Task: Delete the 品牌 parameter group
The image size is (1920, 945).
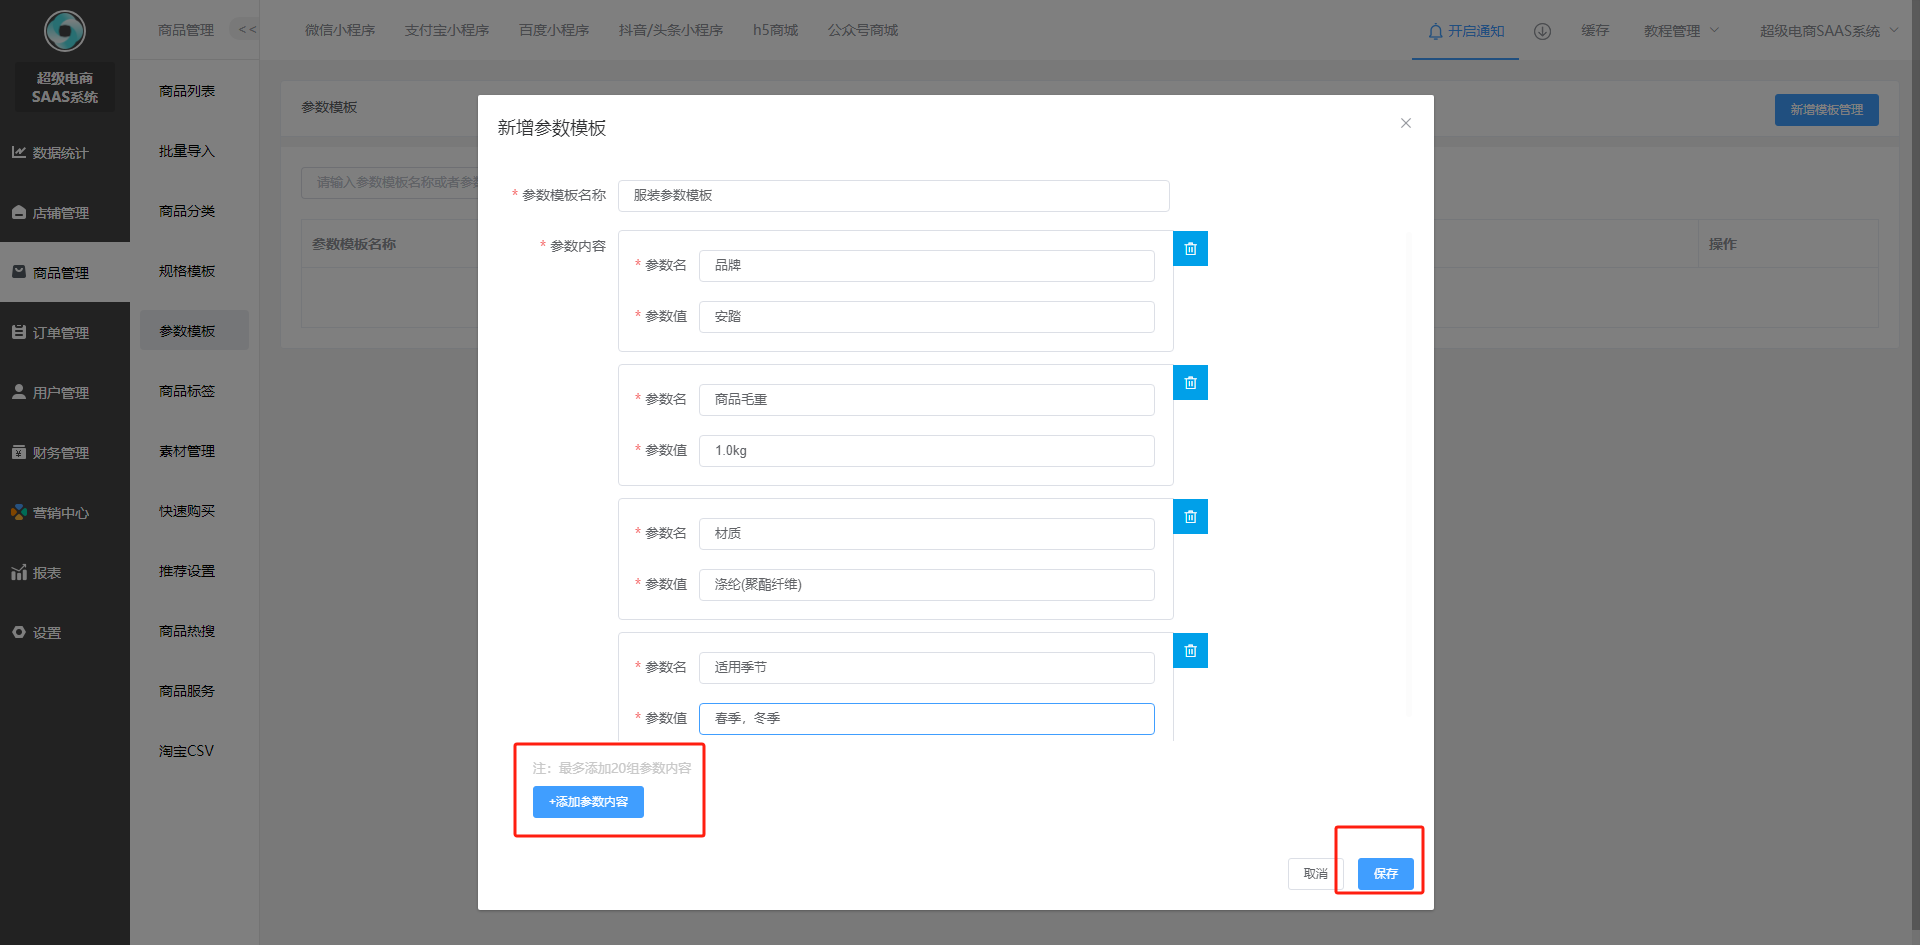Action: pos(1190,249)
